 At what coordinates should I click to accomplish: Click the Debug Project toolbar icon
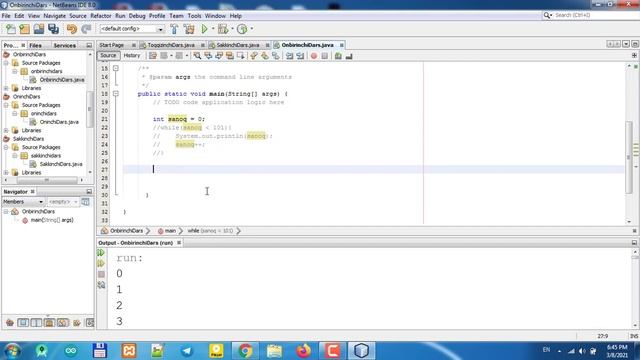coord(223,29)
